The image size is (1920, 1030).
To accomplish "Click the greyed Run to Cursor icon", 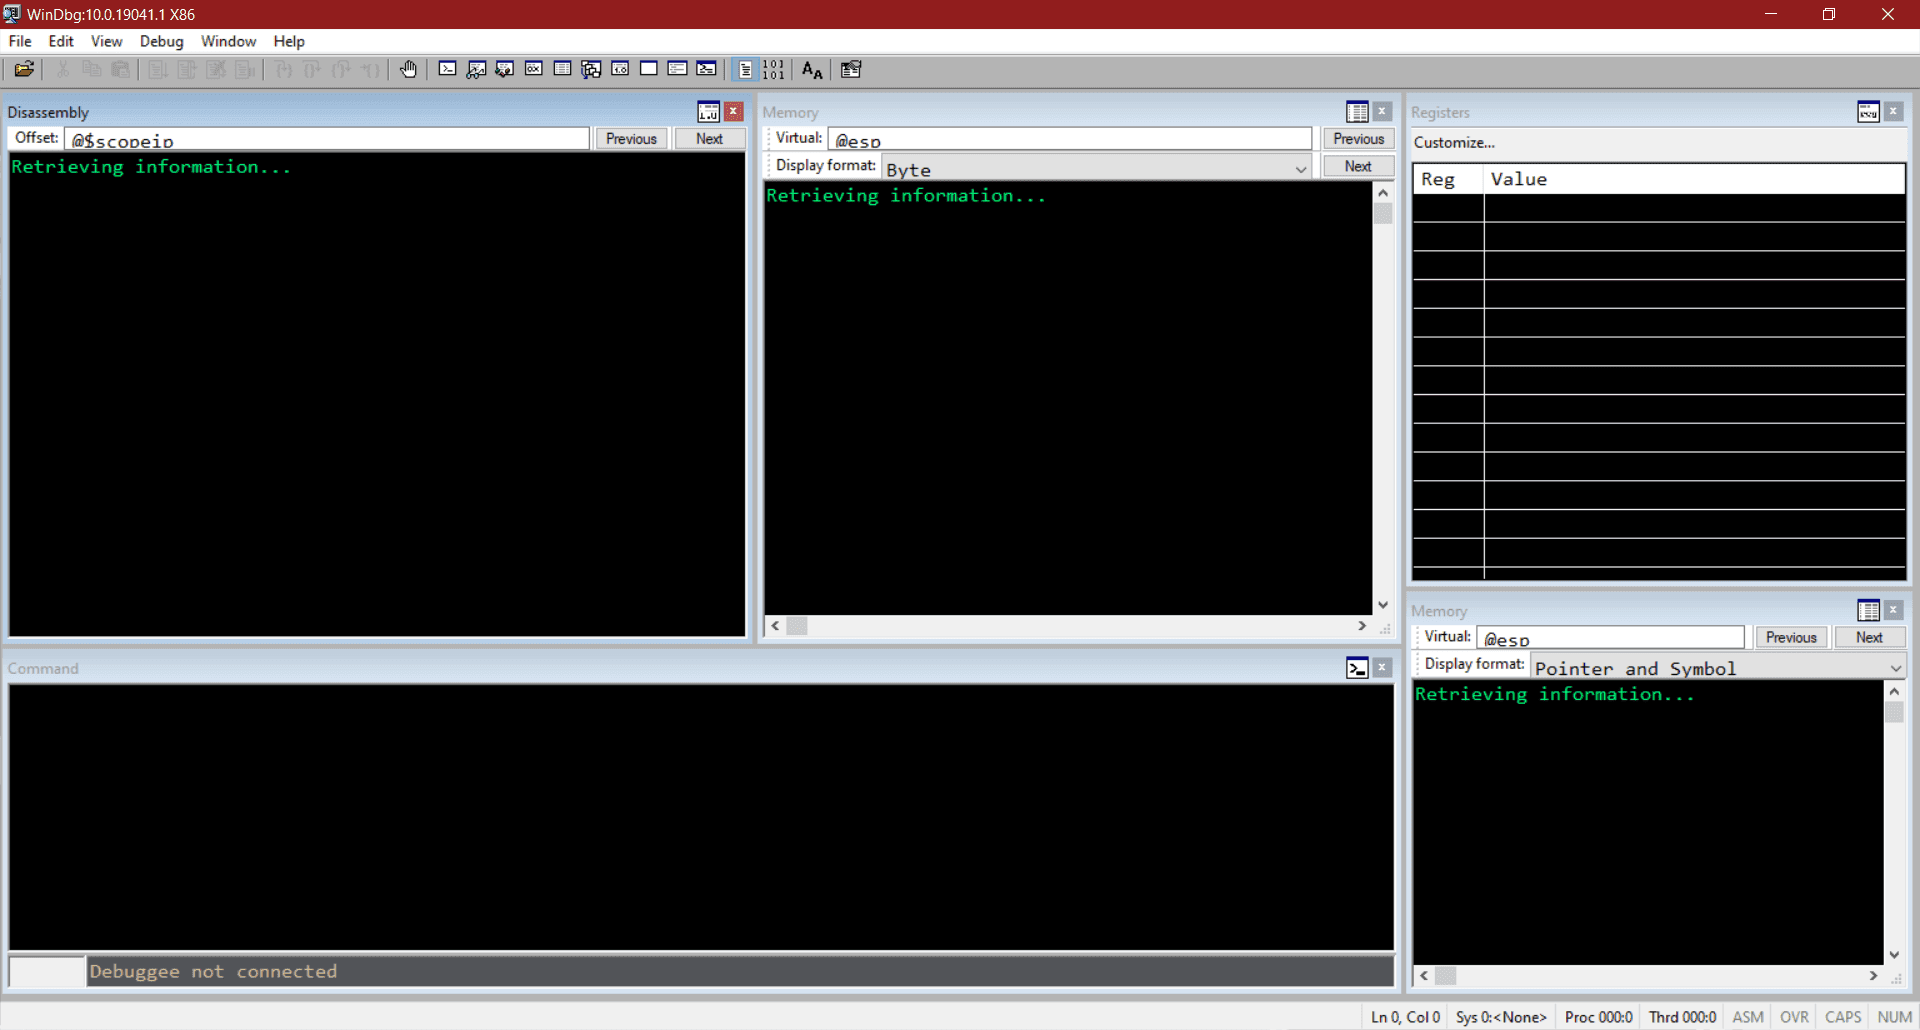I will click(x=370, y=69).
